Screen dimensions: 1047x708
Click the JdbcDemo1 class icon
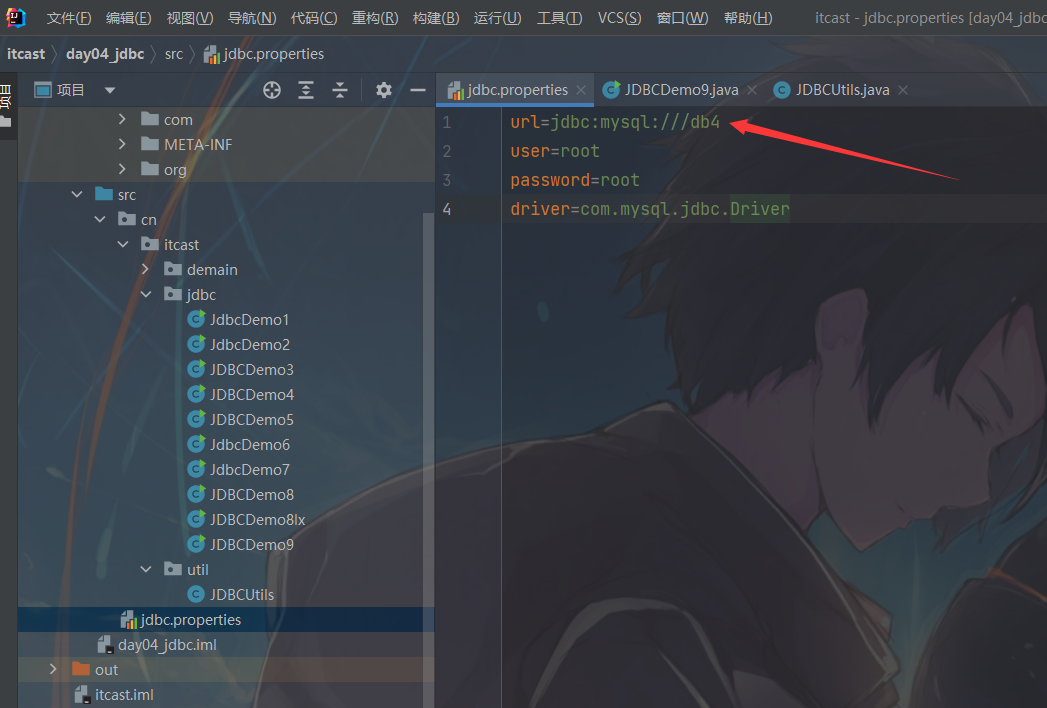pos(196,319)
